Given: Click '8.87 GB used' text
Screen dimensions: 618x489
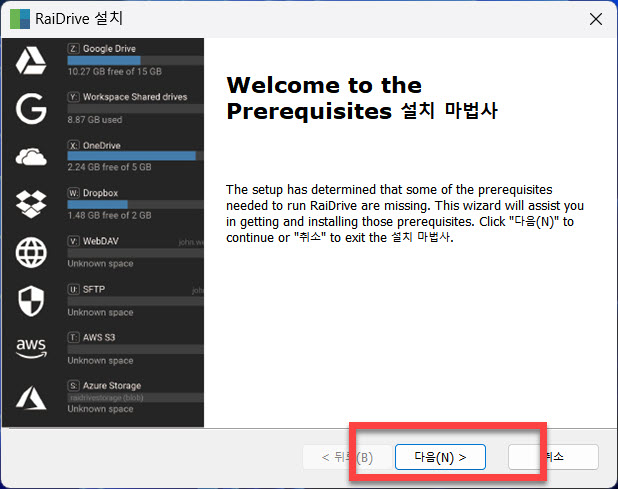Looking at the screenshot, I should click(95, 119).
